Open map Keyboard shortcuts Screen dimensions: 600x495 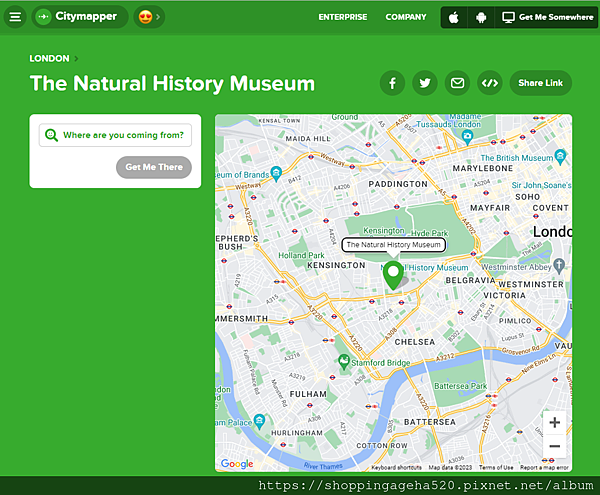pos(396,467)
